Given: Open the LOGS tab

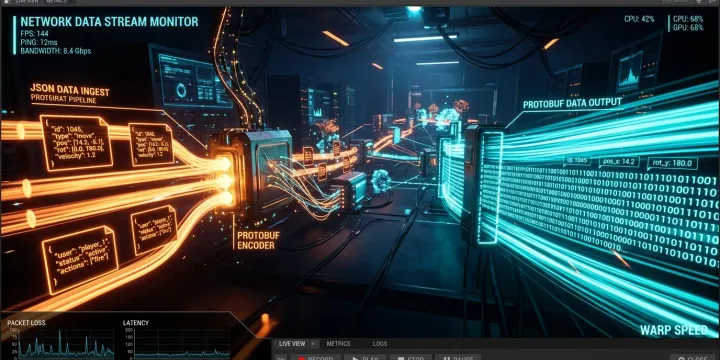Looking at the screenshot, I should point(380,343).
